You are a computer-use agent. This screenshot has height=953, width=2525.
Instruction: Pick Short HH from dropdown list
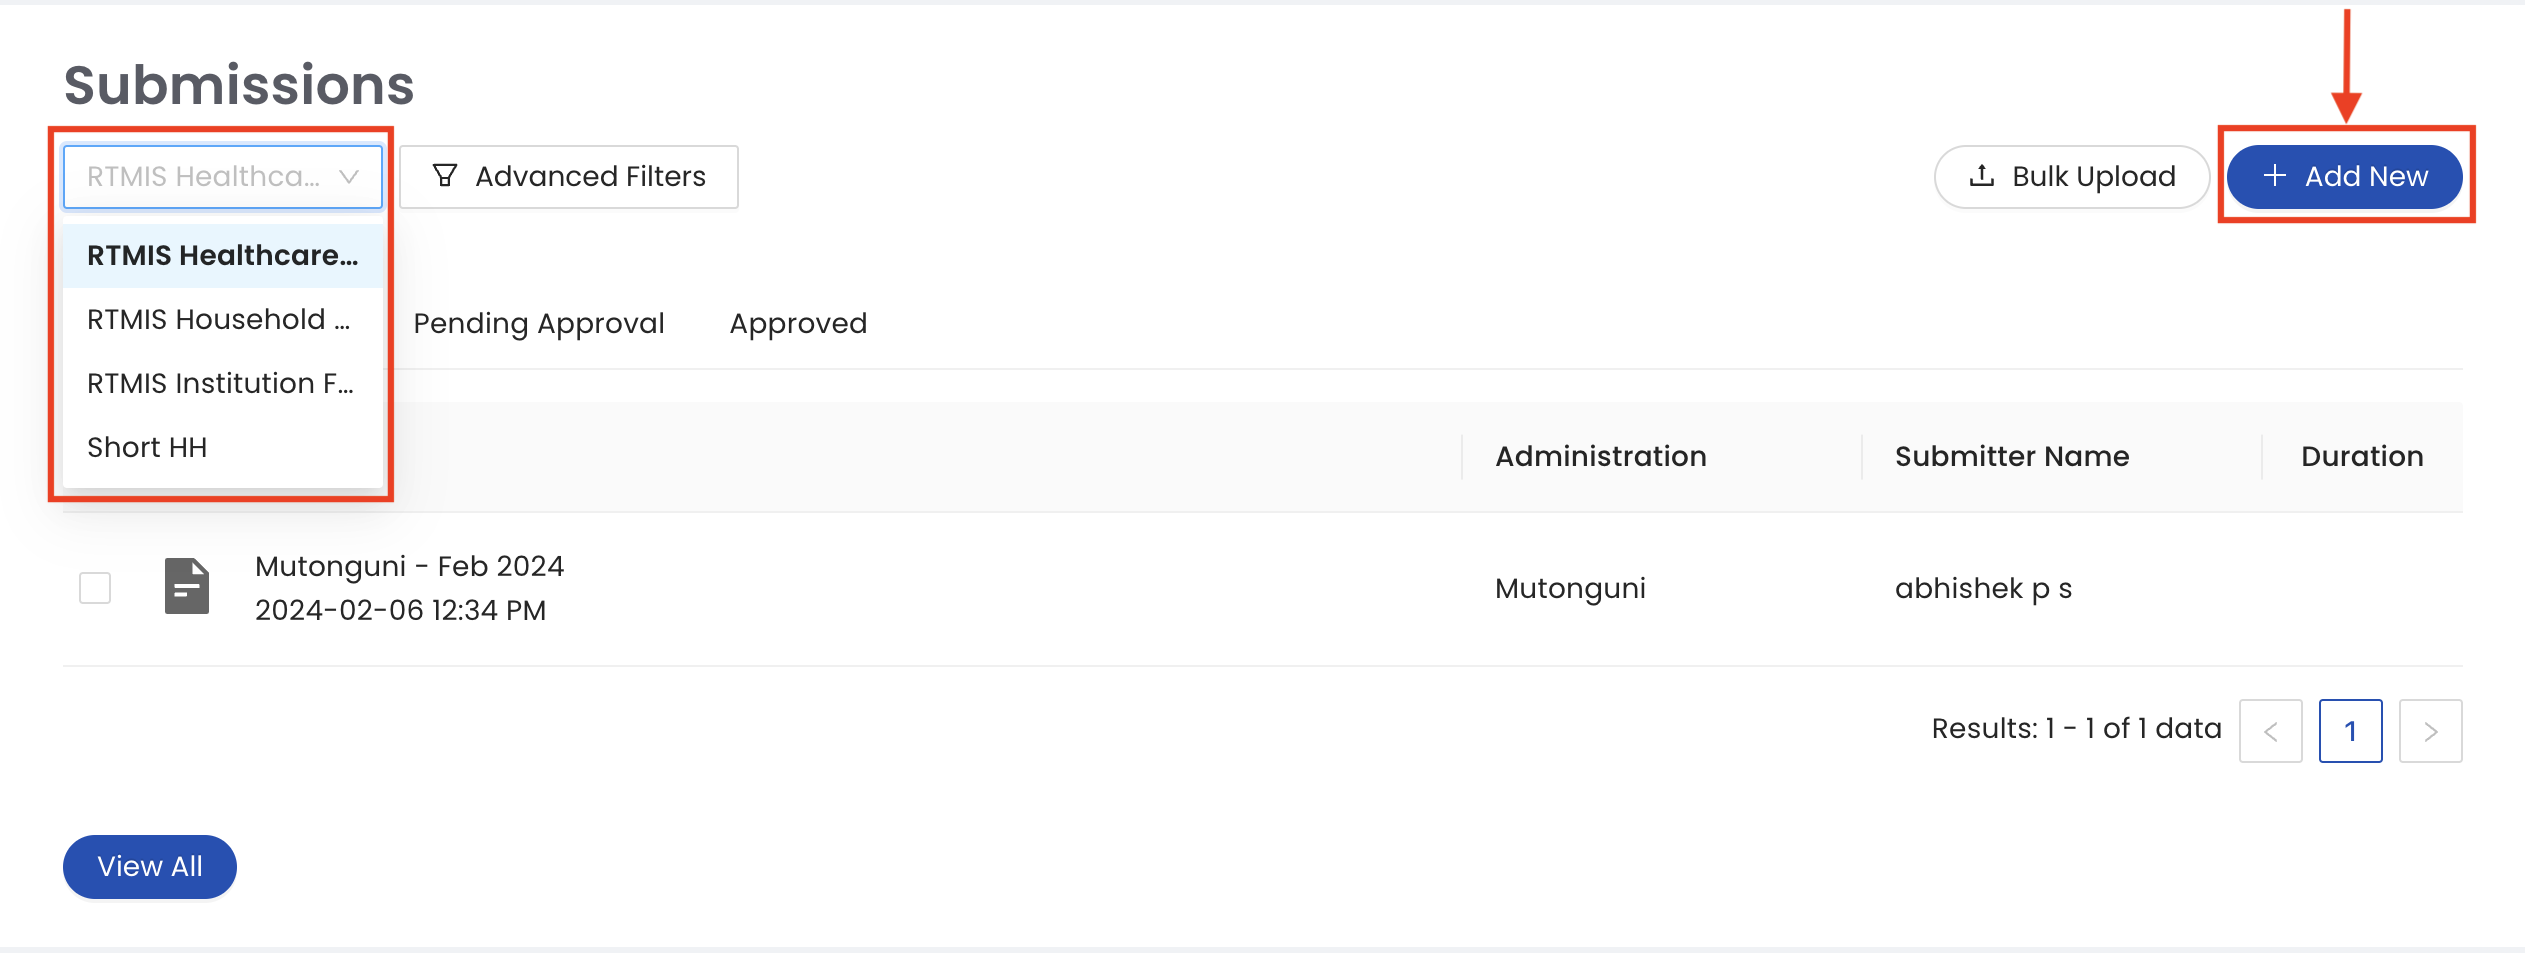point(148,448)
